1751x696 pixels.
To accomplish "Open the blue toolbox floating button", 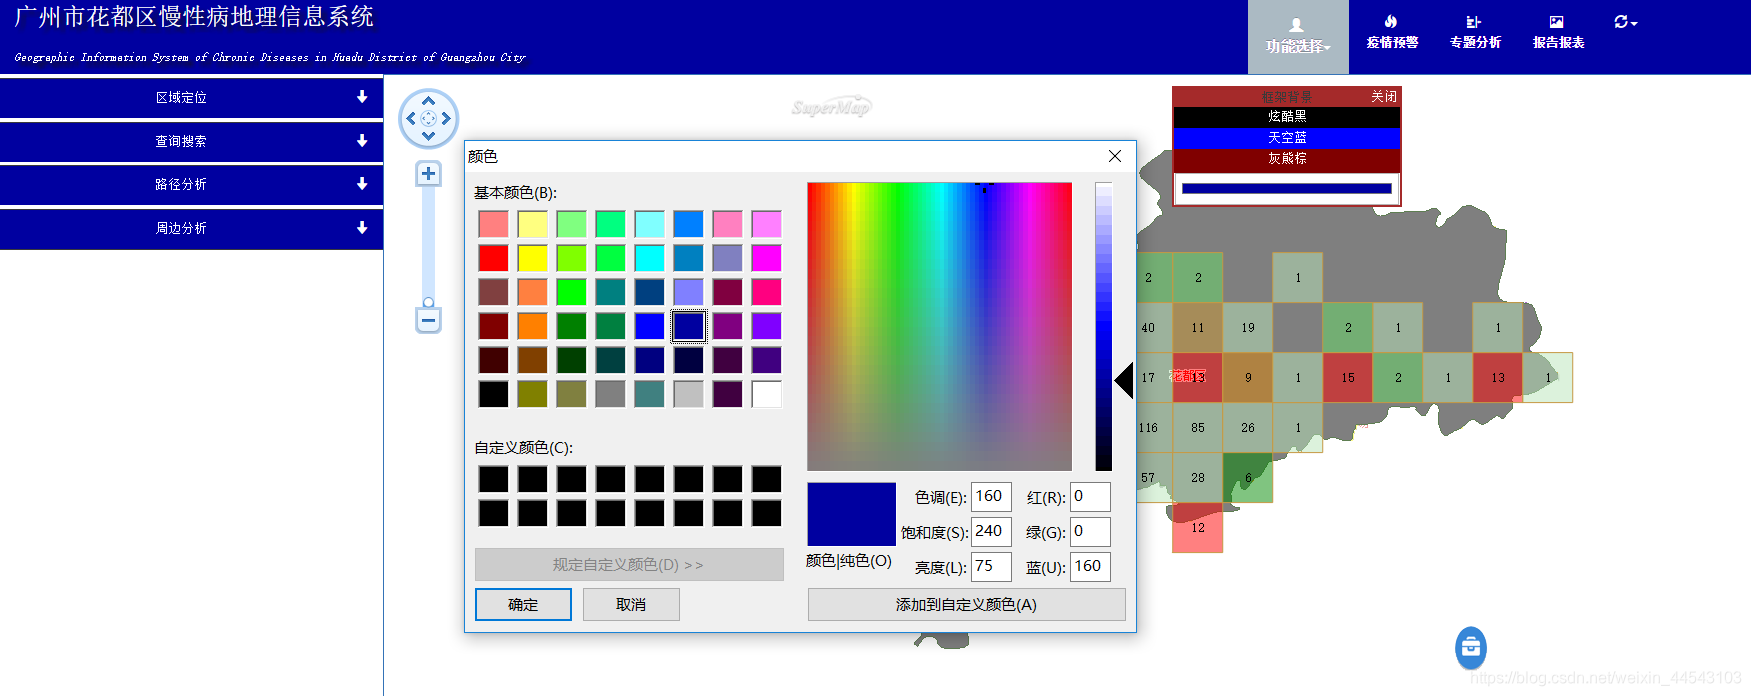I will pyautogui.click(x=1470, y=648).
